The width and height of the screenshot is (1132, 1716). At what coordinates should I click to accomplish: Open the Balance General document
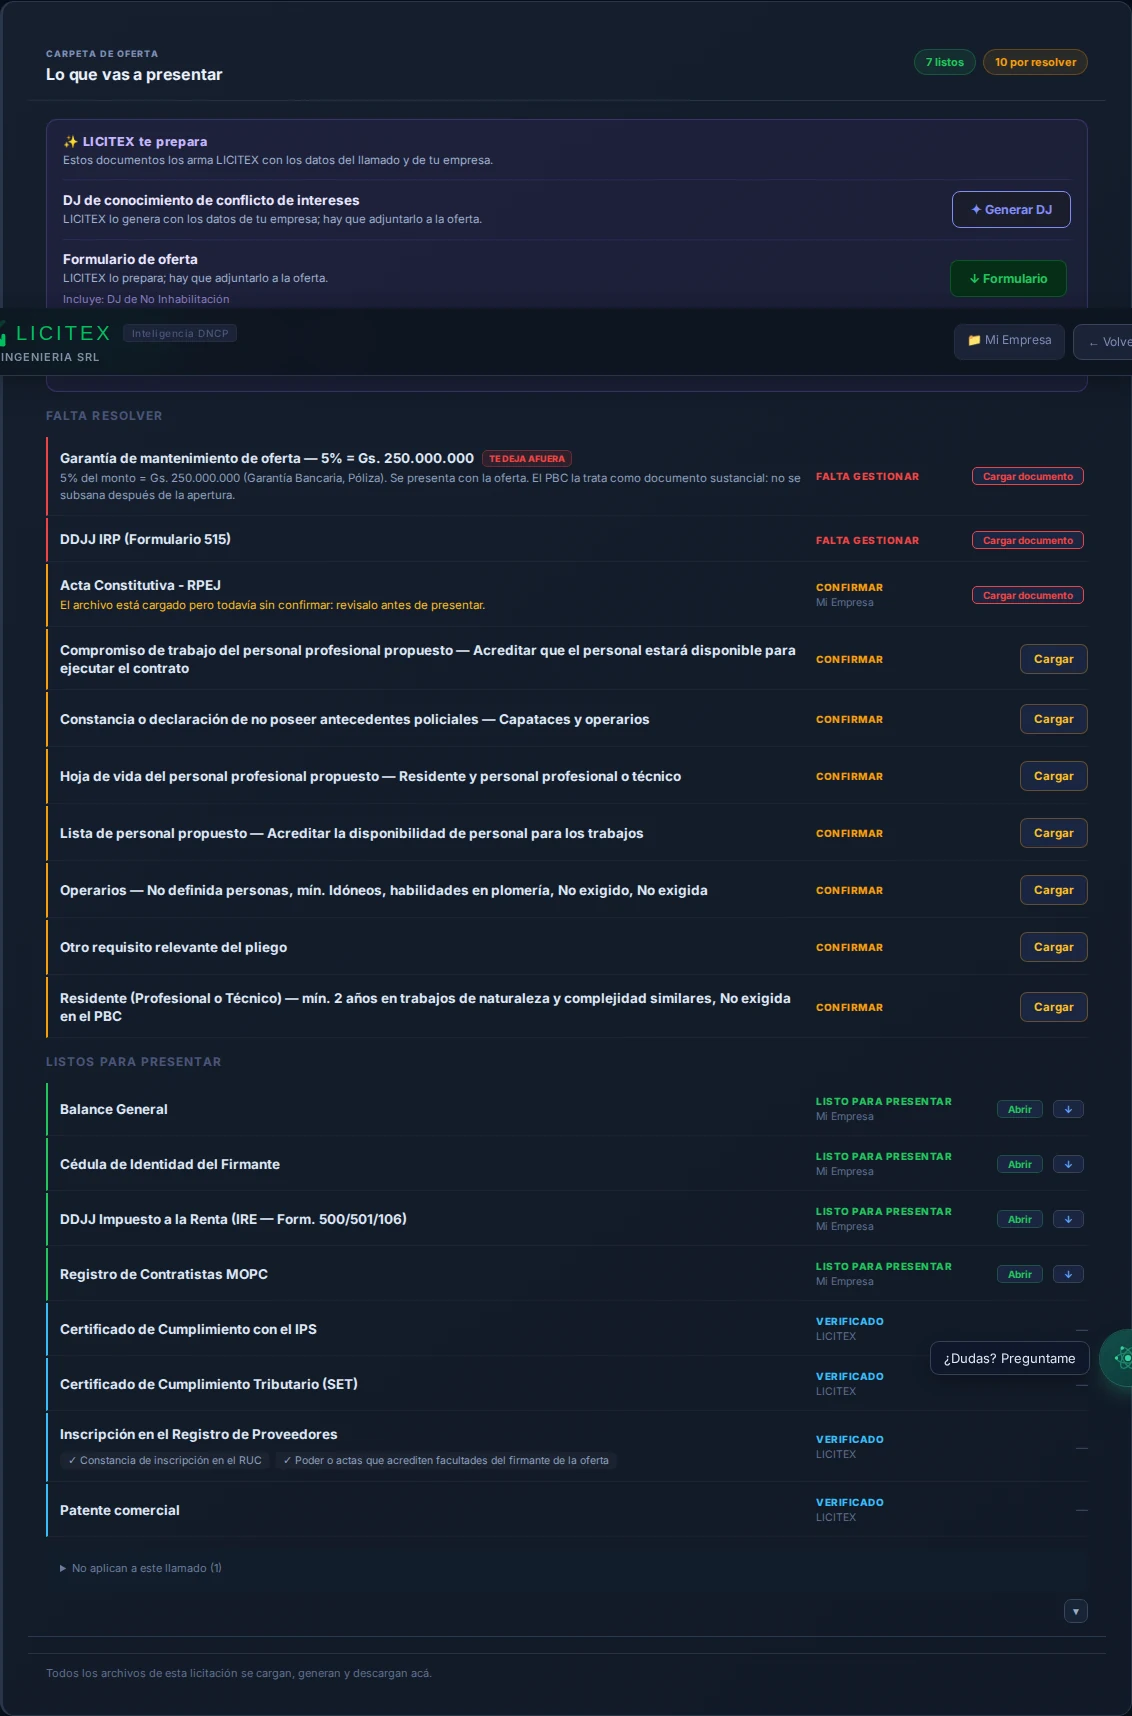1020,1109
